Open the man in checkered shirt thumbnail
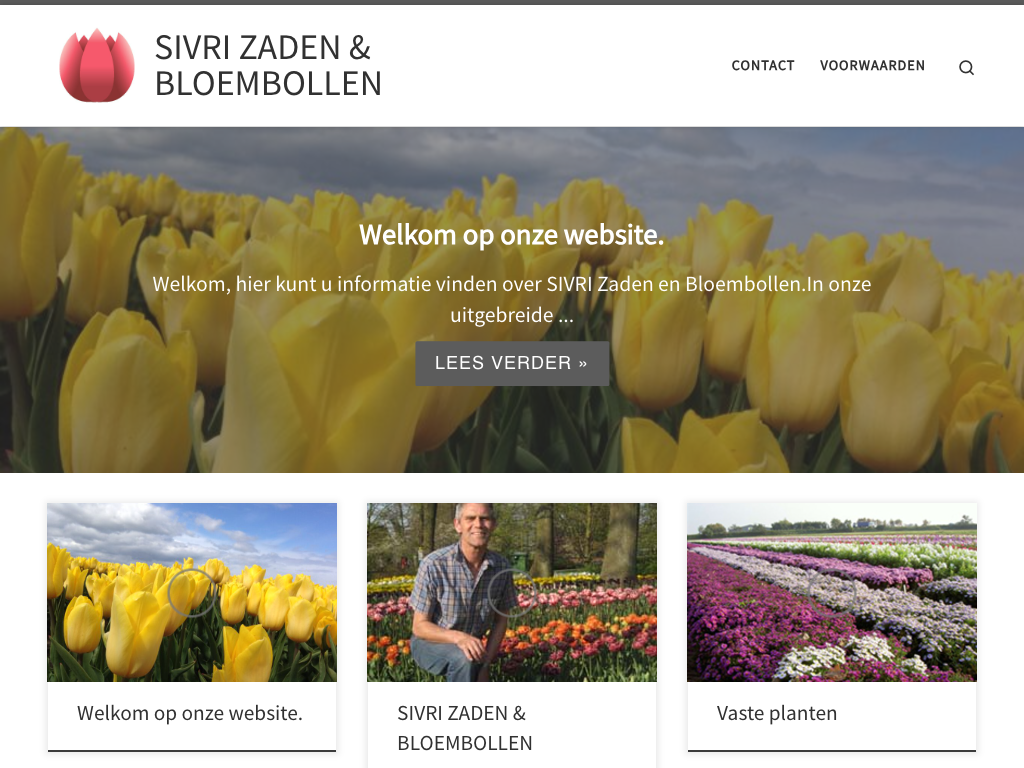This screenshot has height=768, width=1024. 512,592
